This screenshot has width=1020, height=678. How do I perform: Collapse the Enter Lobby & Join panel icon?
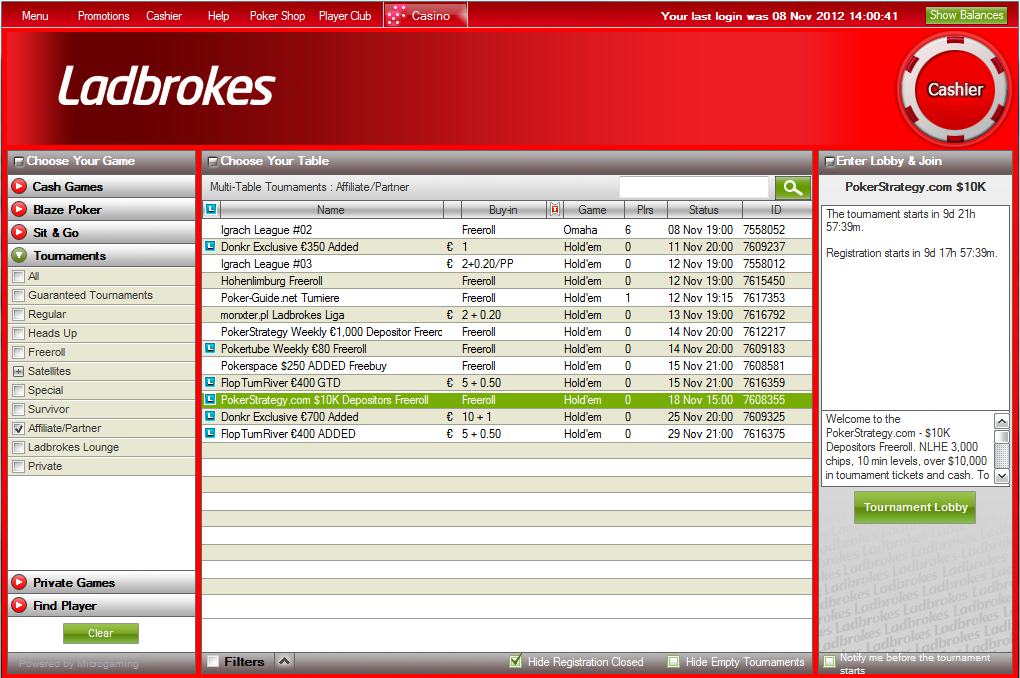[x=829, y=161]
